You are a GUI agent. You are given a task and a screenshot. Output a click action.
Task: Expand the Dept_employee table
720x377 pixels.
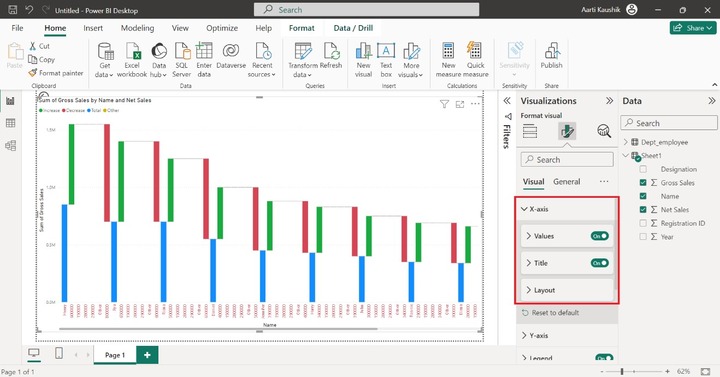pyautogui.click(x=625, y=142)
